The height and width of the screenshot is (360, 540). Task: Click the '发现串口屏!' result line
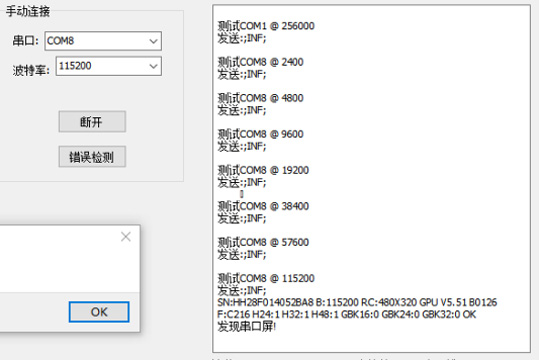point(247,326)
